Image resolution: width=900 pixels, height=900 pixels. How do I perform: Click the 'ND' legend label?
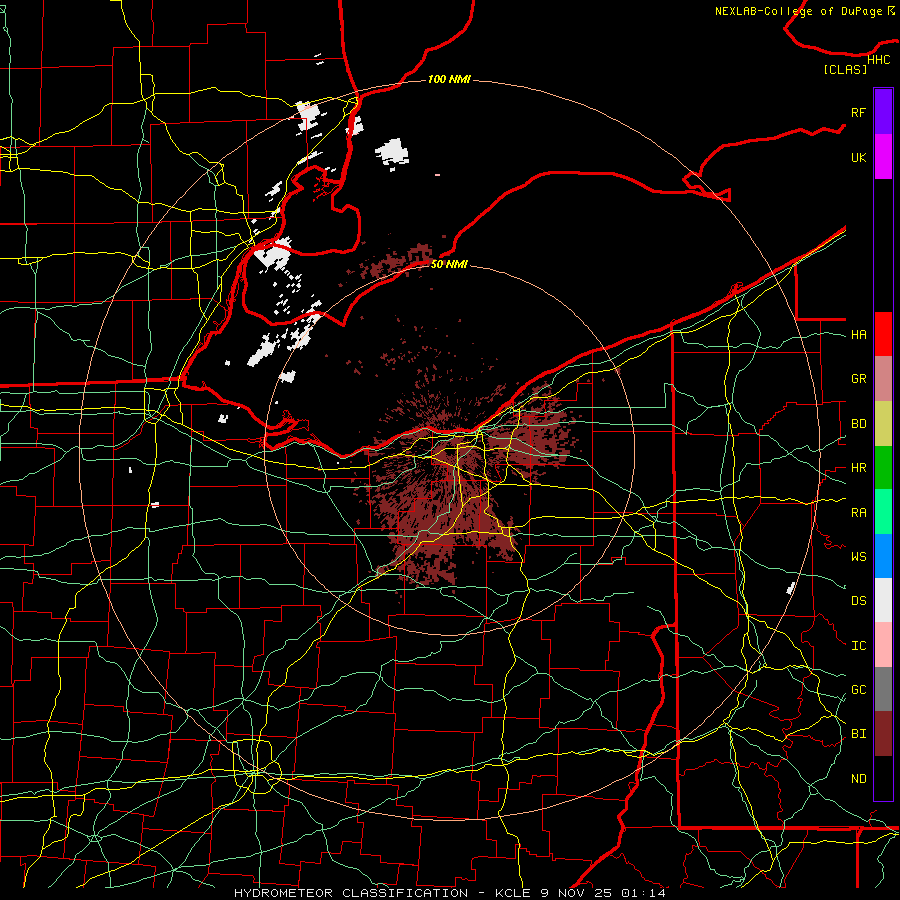858,779
